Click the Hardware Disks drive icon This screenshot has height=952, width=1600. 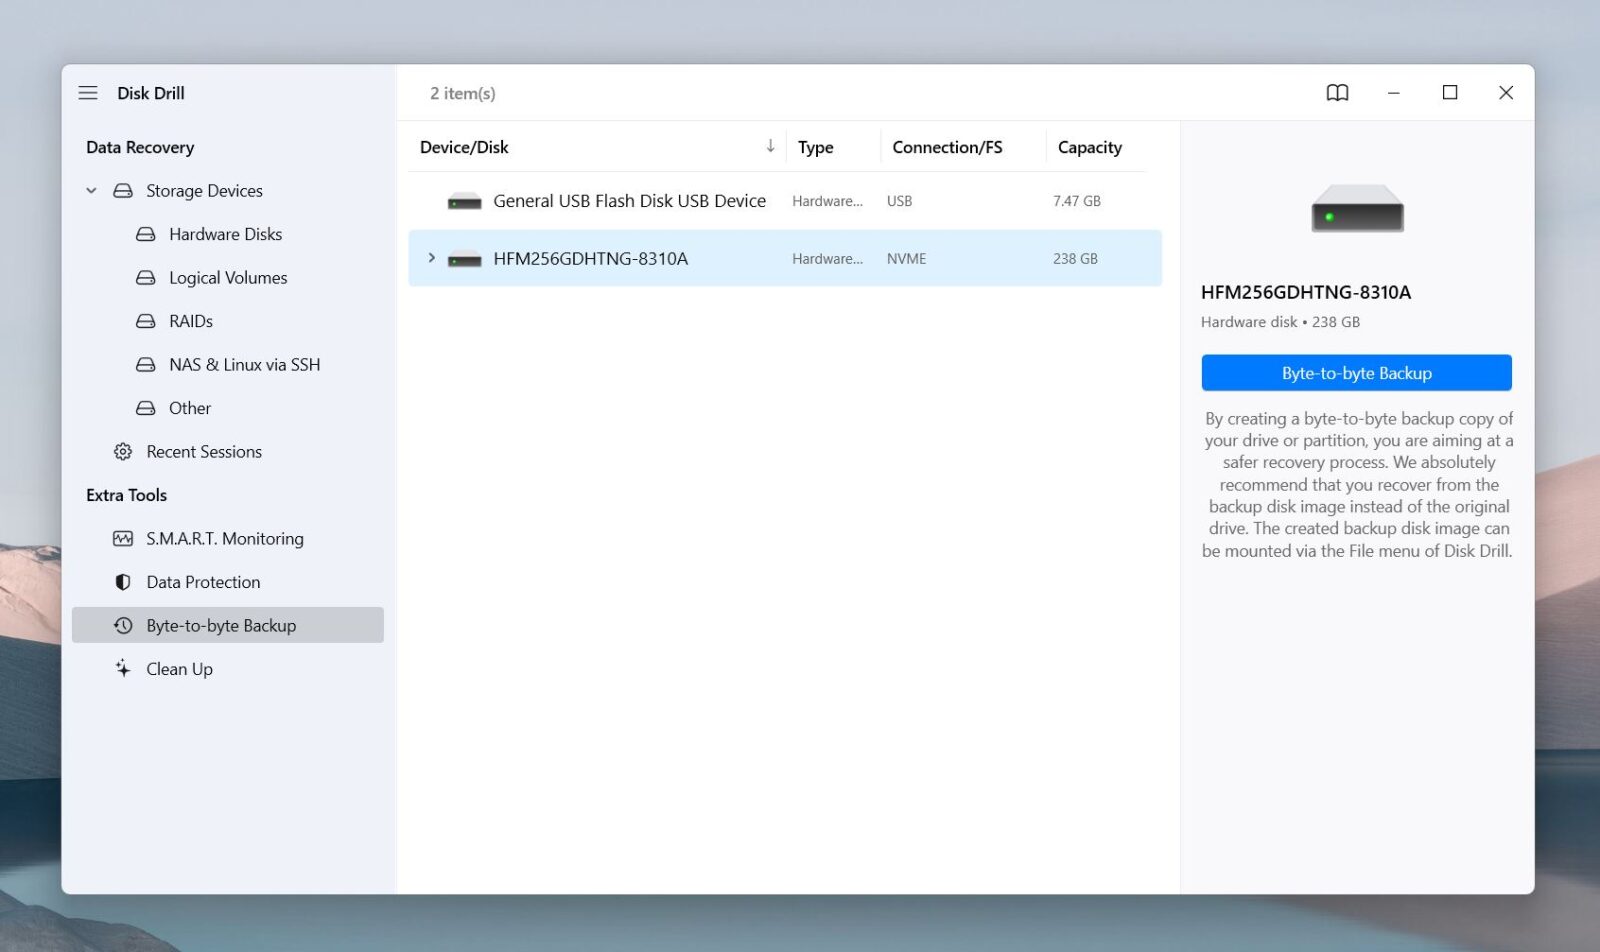point(145,234)
